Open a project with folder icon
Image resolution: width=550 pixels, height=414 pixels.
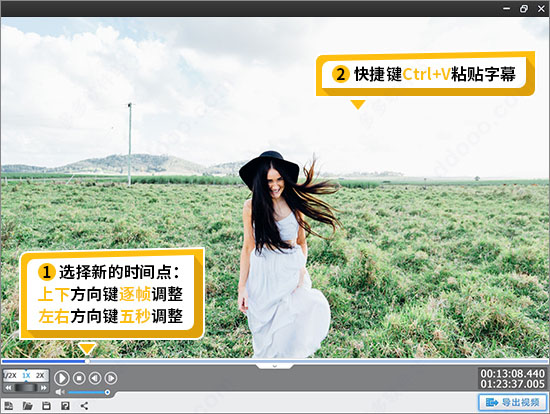pos(28,406)
